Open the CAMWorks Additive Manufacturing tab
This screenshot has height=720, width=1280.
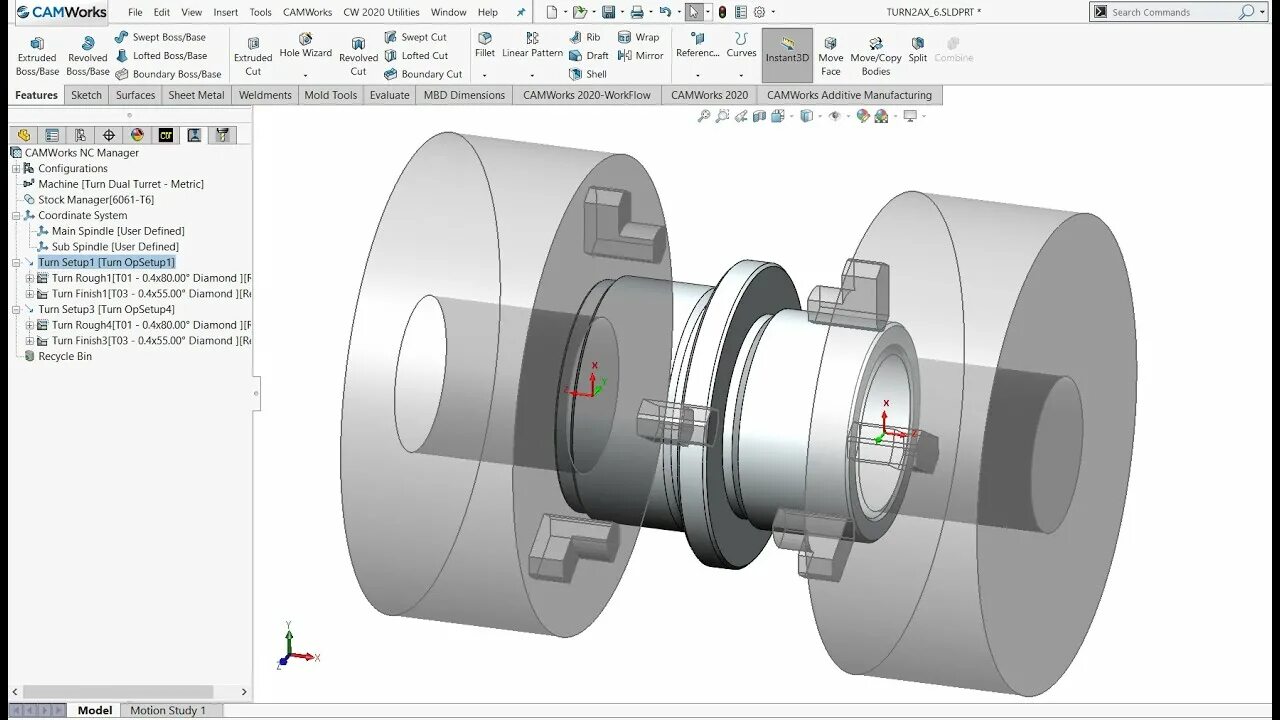[x=849, y=95]
